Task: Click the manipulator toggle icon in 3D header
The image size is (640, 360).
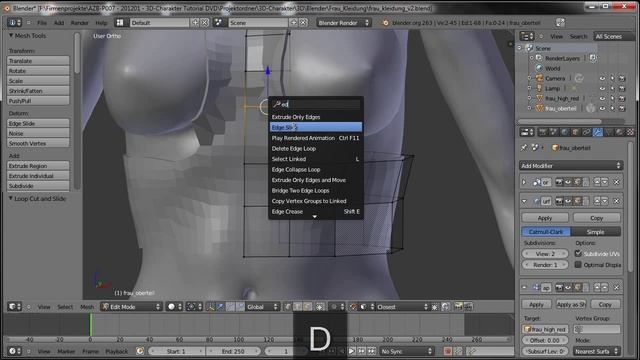Action: pos(211,307)
